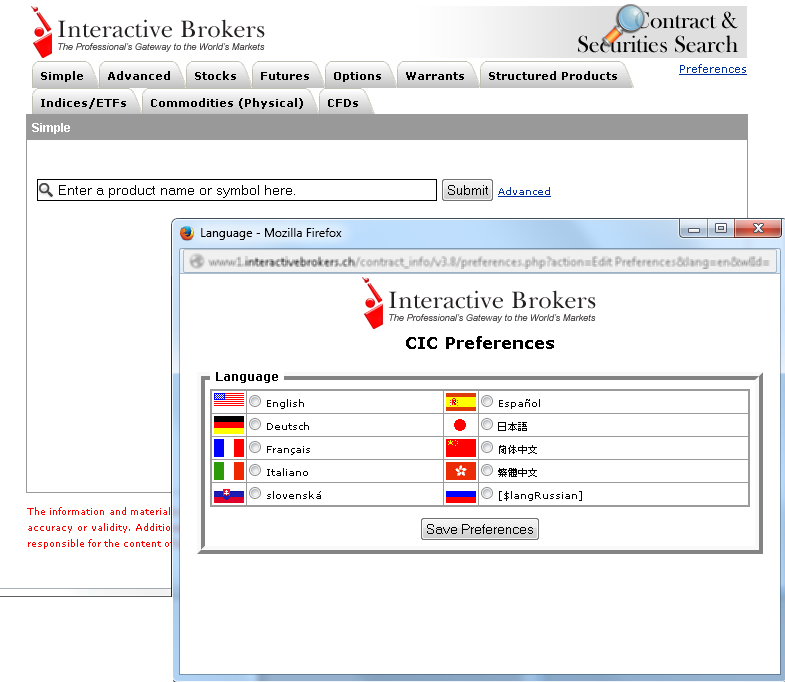Click the Save Preferences button
The width and height of the screenshot is (785, 682).
480,529
